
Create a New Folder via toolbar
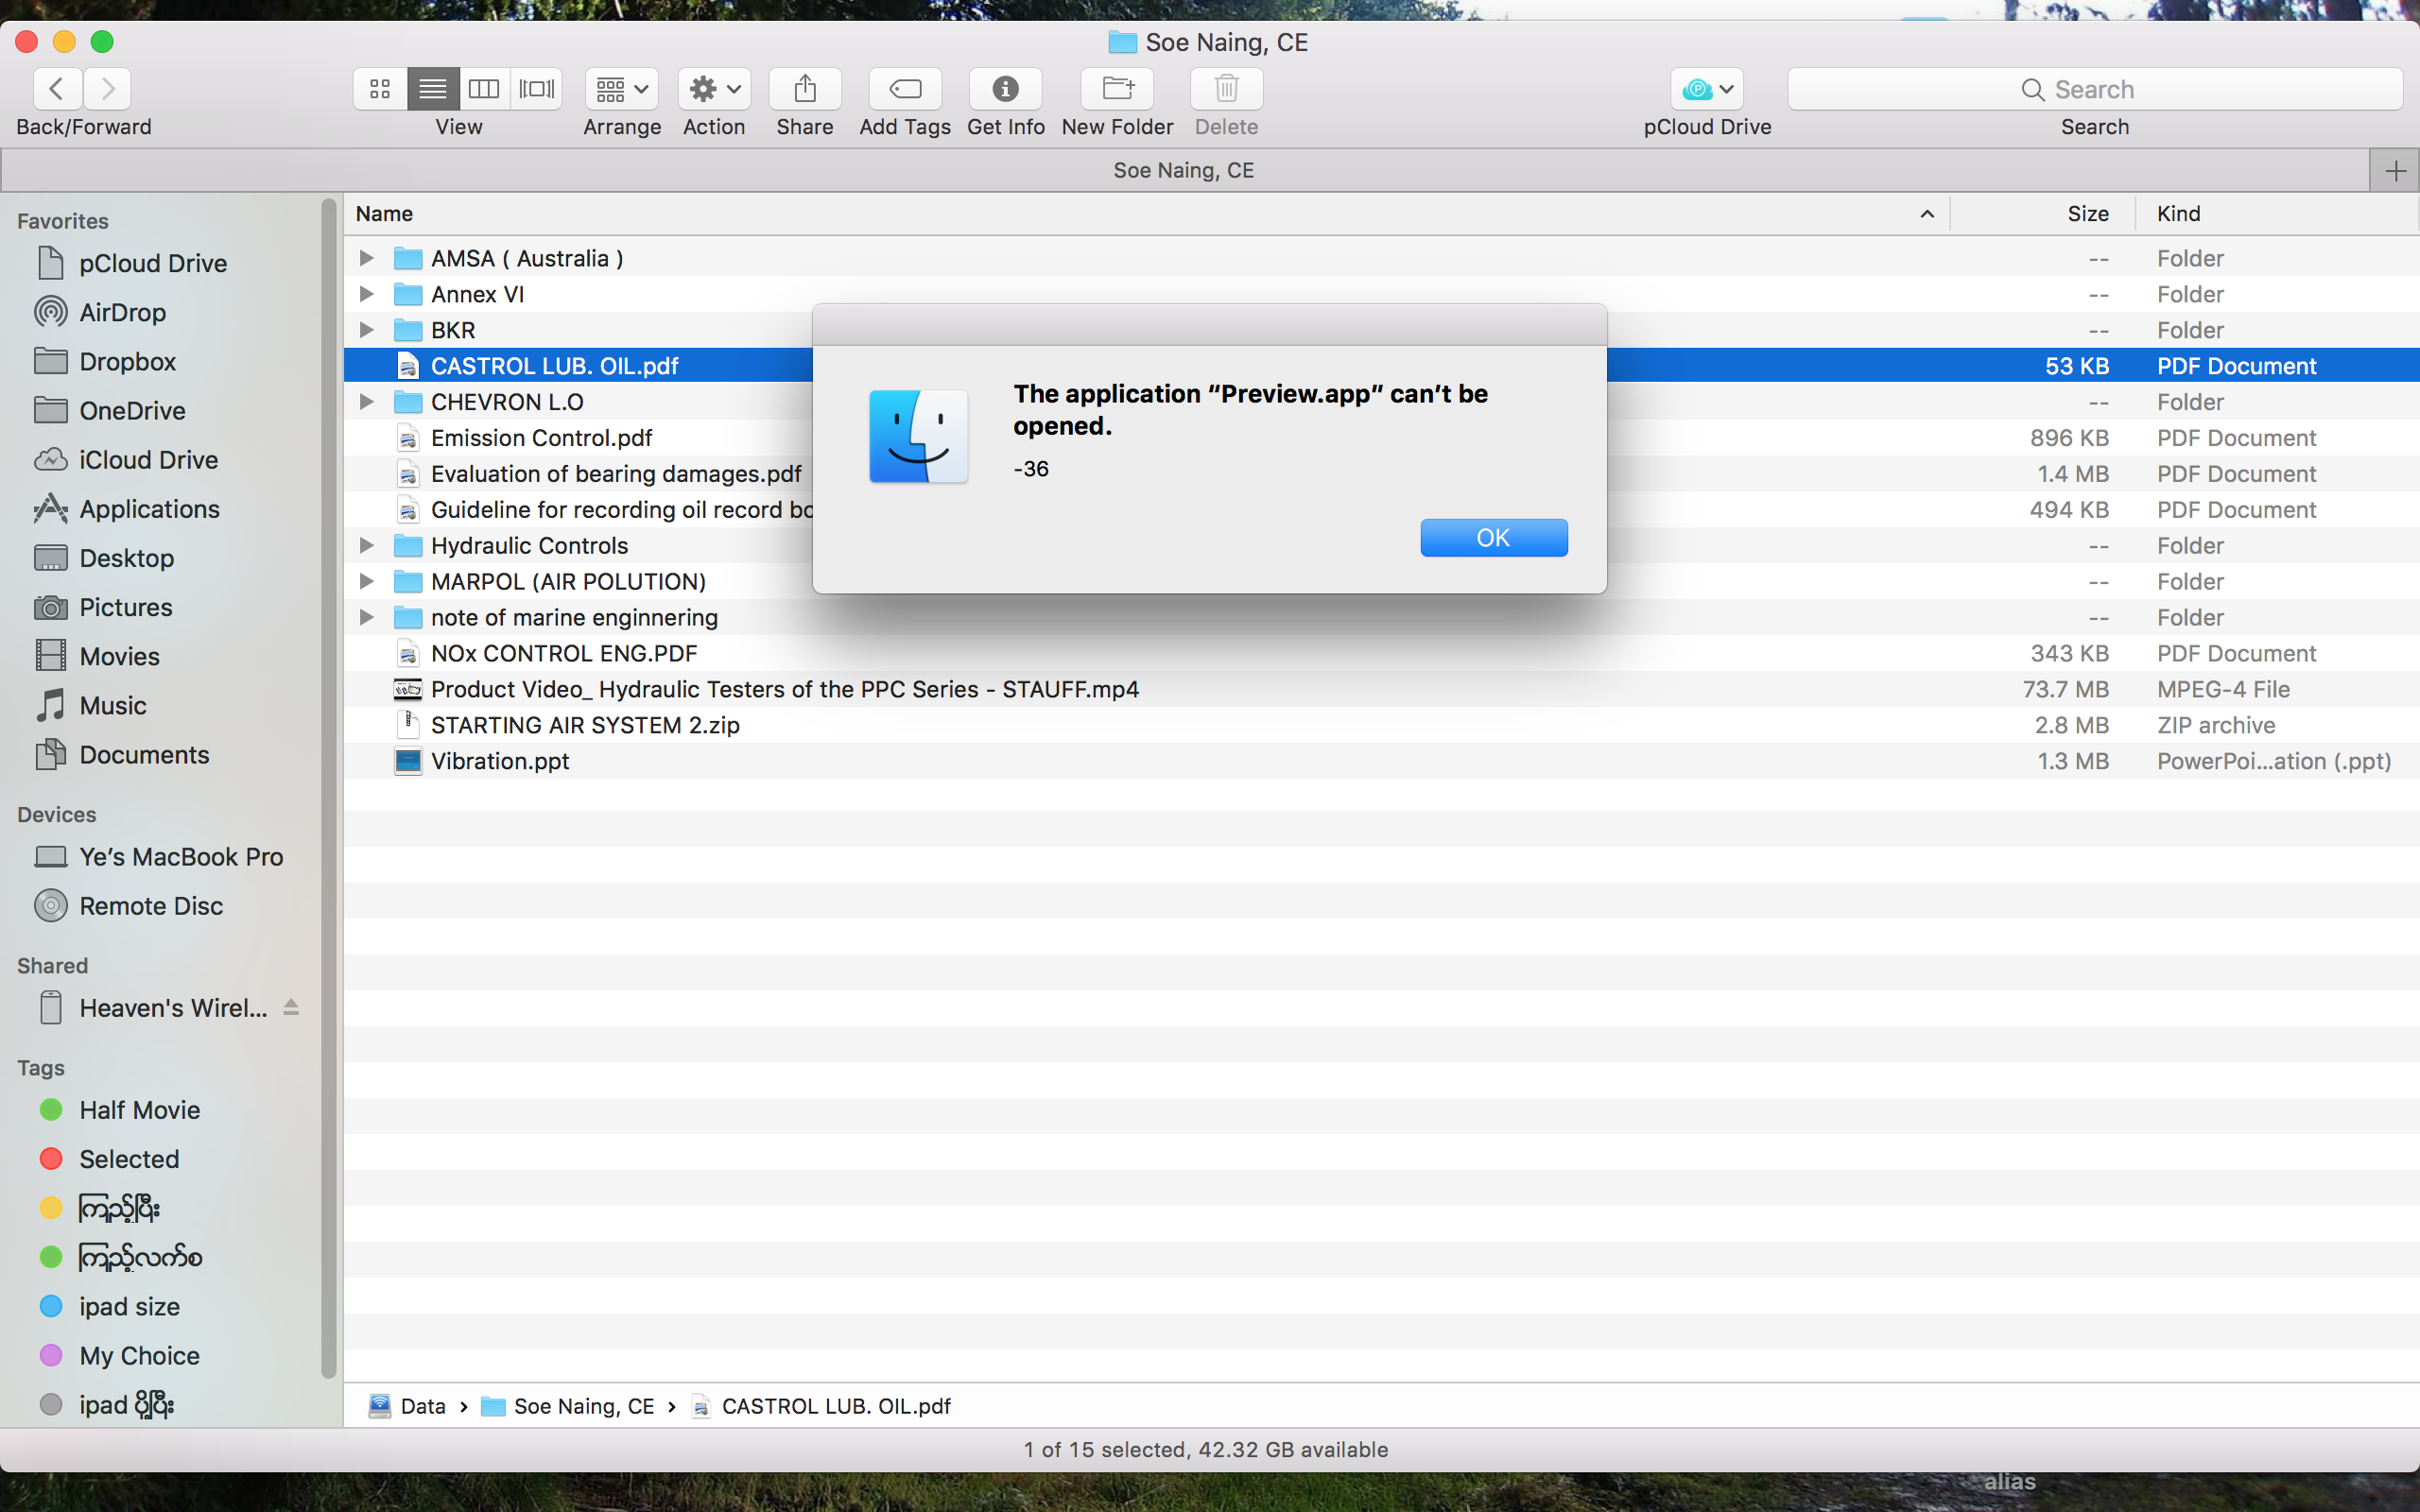tap(1117, 89)
